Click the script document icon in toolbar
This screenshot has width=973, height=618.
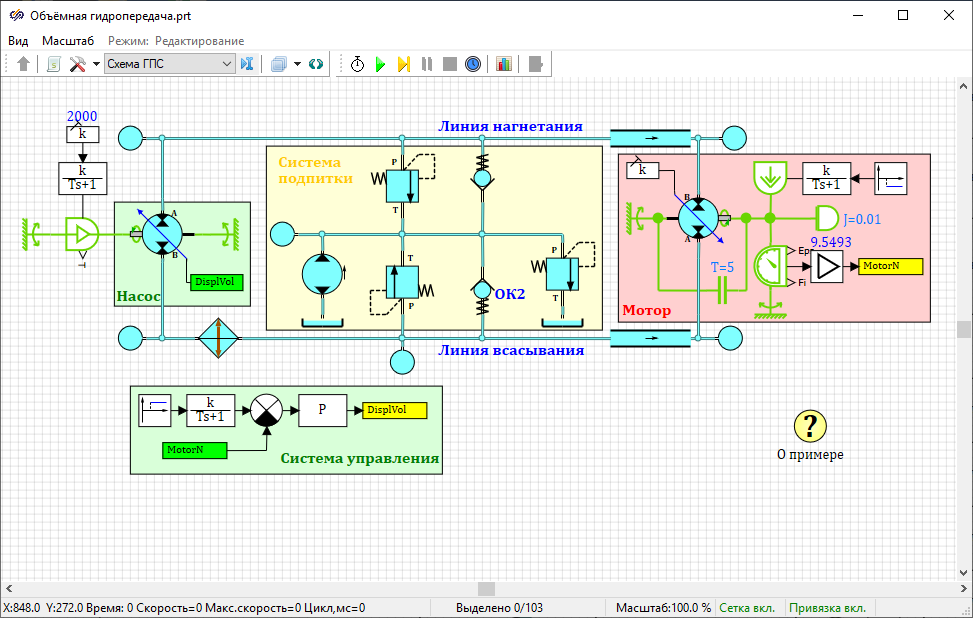coord(54,64)
